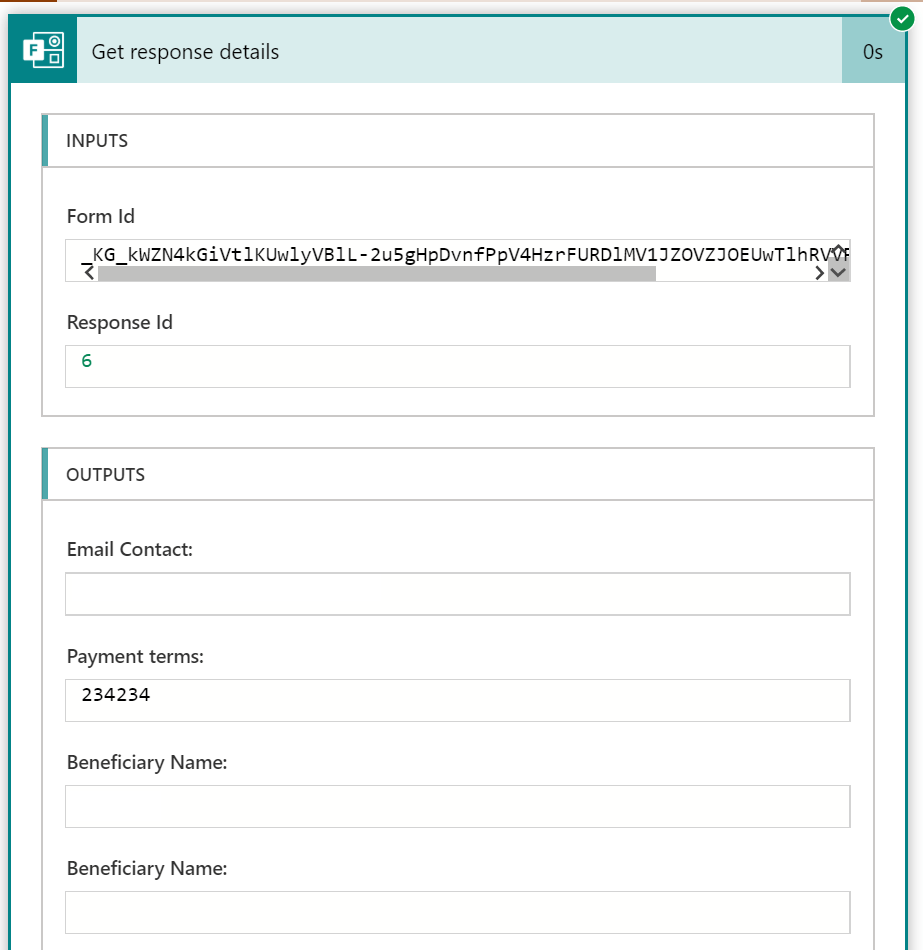Viewport: 923px width, 950px height.
Task: Click the second Beneficiary Name output field
Action: (458, 912)
